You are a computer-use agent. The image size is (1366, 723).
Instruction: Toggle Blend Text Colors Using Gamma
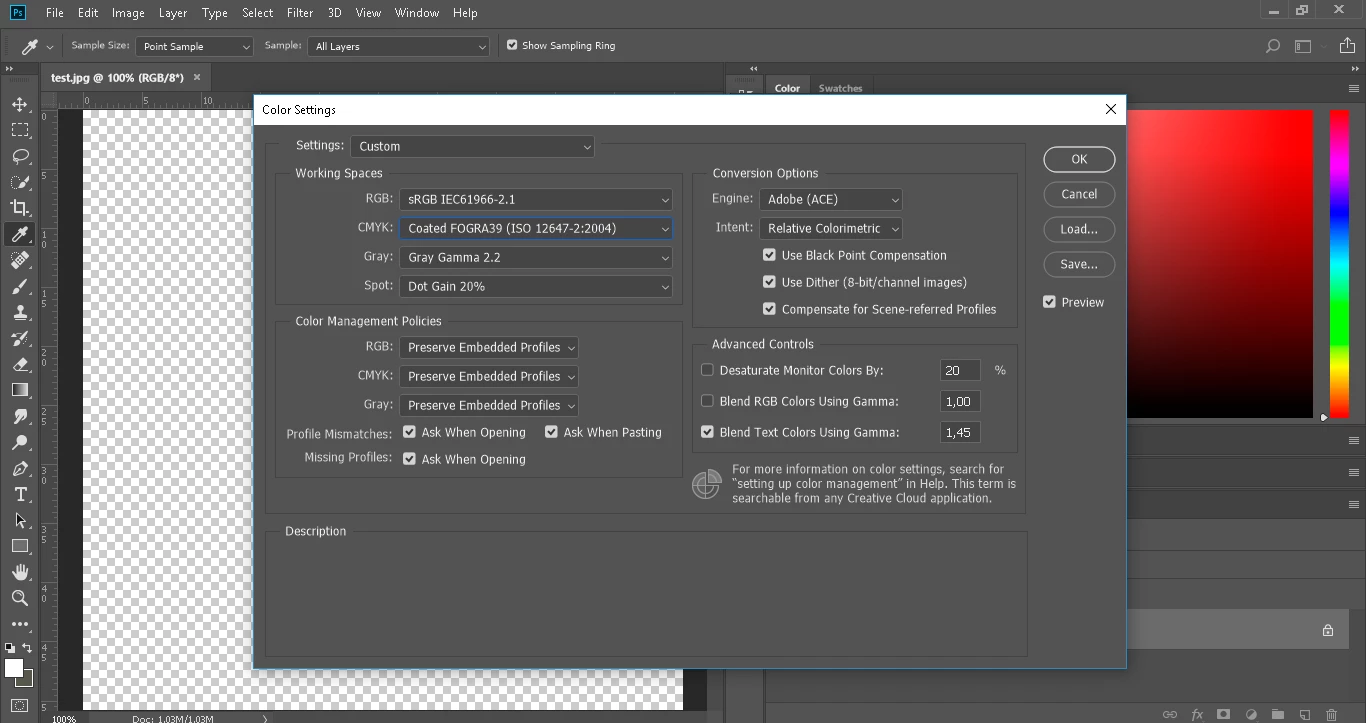pyautogui.click(x=707, y=432)
